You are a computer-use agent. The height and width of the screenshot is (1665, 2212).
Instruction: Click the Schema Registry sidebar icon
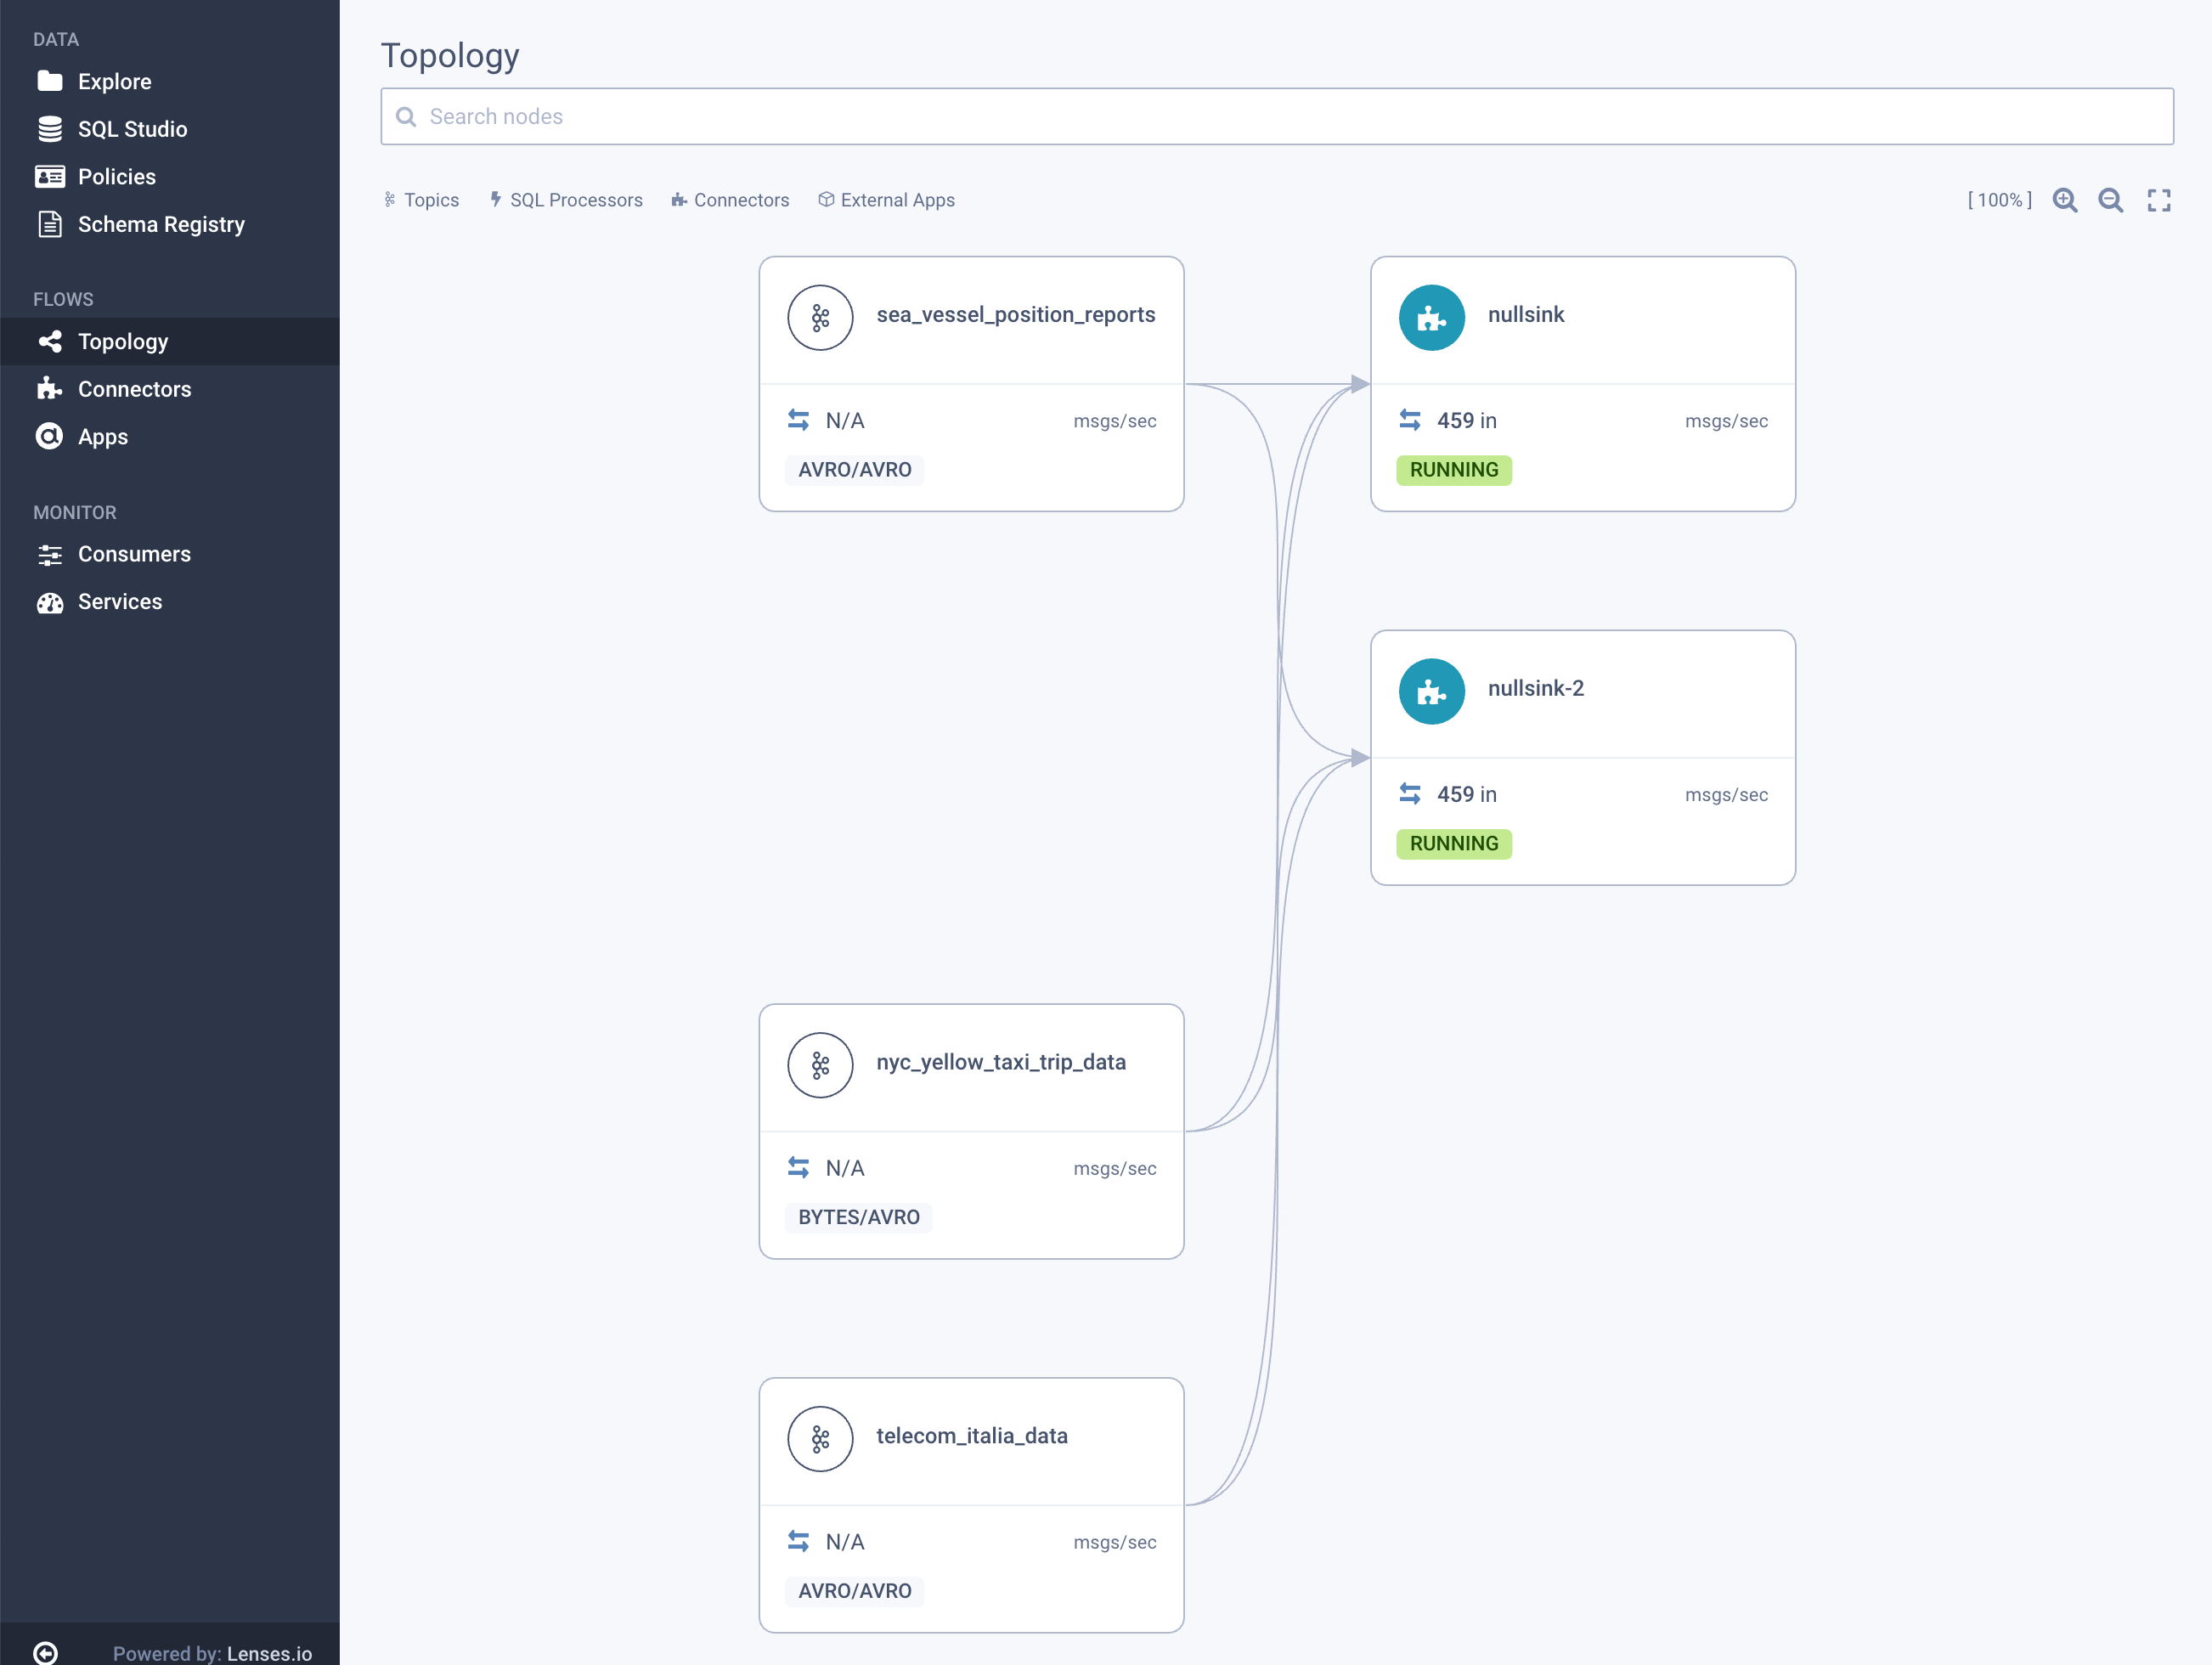[x=49, y=224]
